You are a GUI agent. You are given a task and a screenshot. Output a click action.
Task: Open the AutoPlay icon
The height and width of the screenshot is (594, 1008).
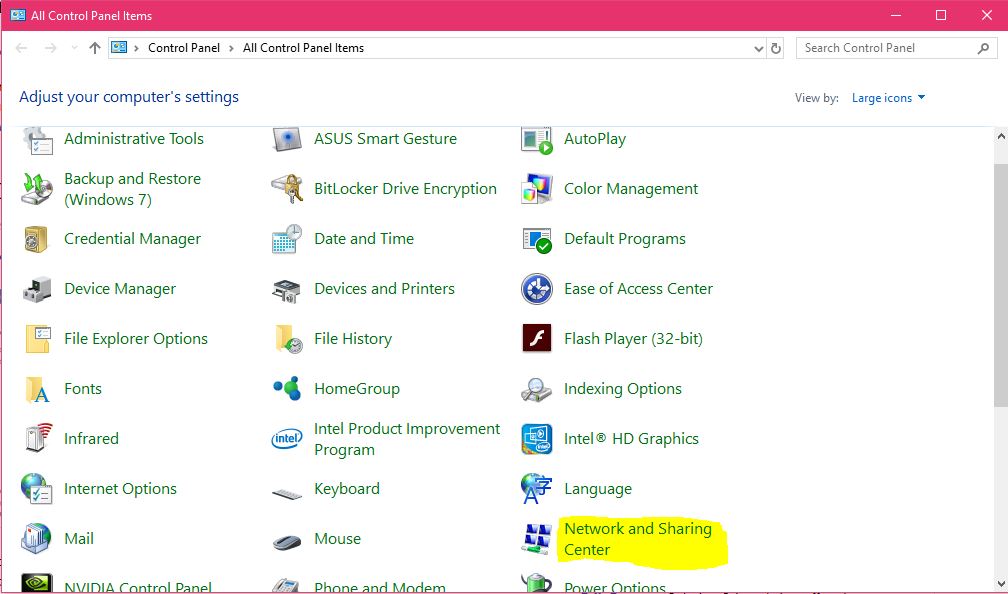pyautogui.click(x=537, y=140)
